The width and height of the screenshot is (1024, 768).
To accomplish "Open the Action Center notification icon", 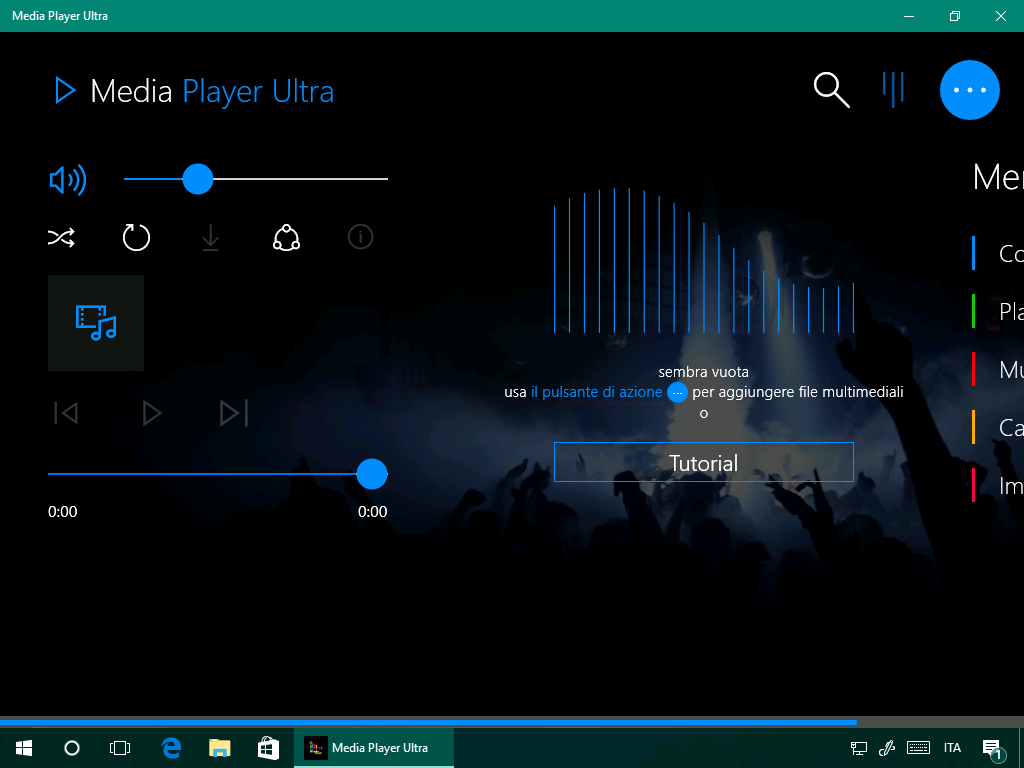I will click(993, 749).
